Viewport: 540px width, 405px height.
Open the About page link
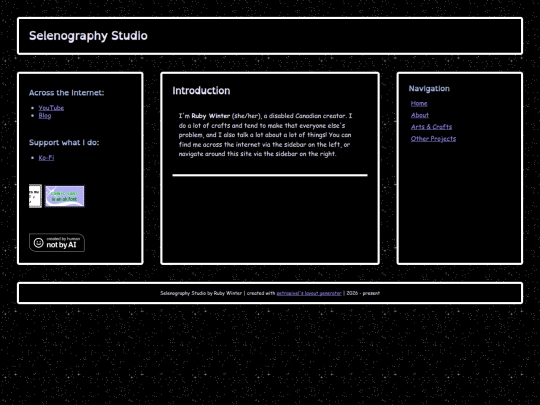click(419, 115)
